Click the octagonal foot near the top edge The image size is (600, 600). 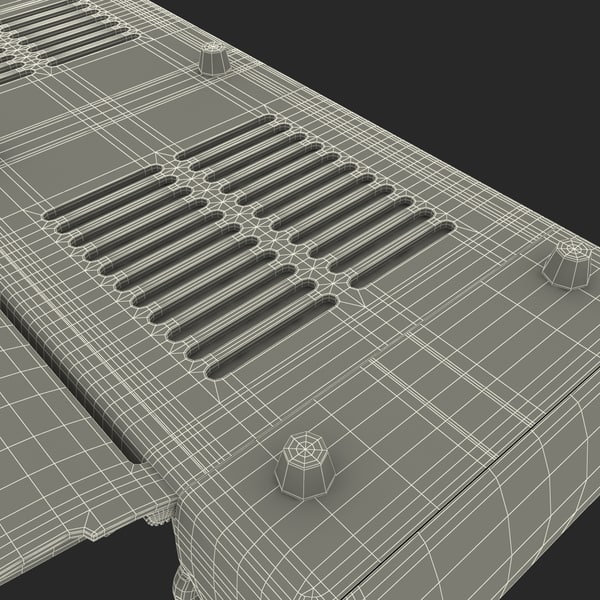point(212,59)
